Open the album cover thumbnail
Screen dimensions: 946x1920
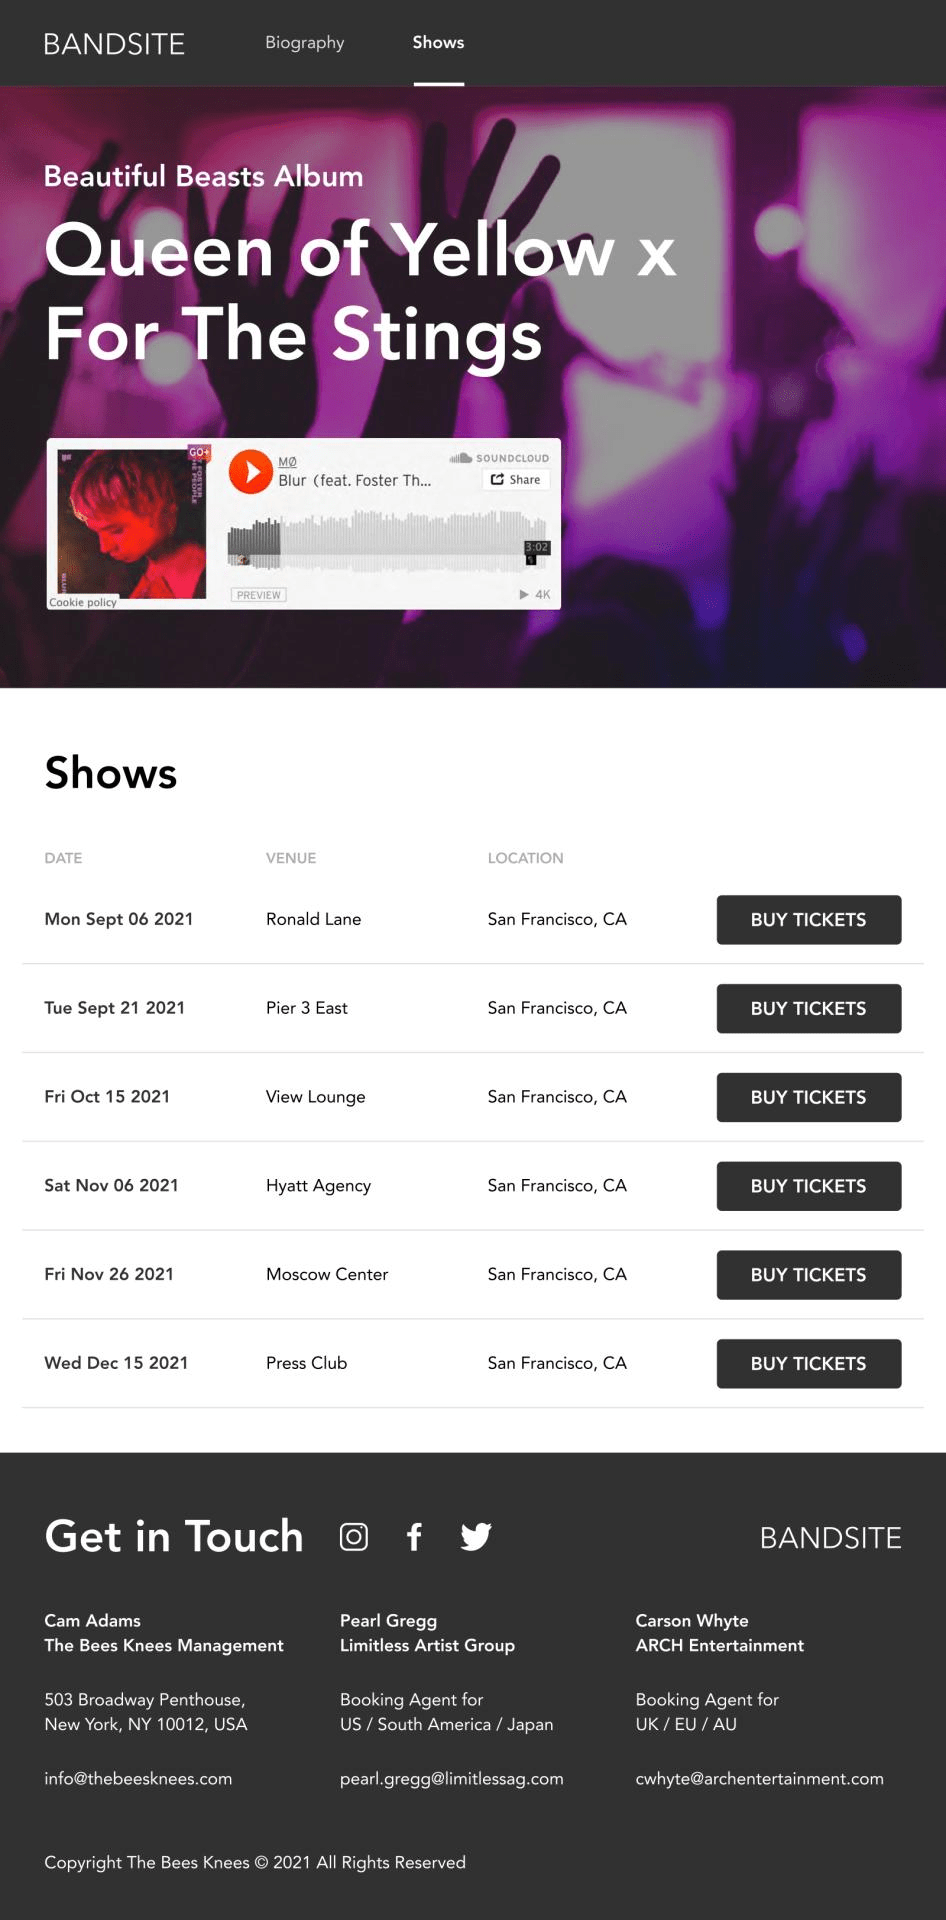pos(131,524)
